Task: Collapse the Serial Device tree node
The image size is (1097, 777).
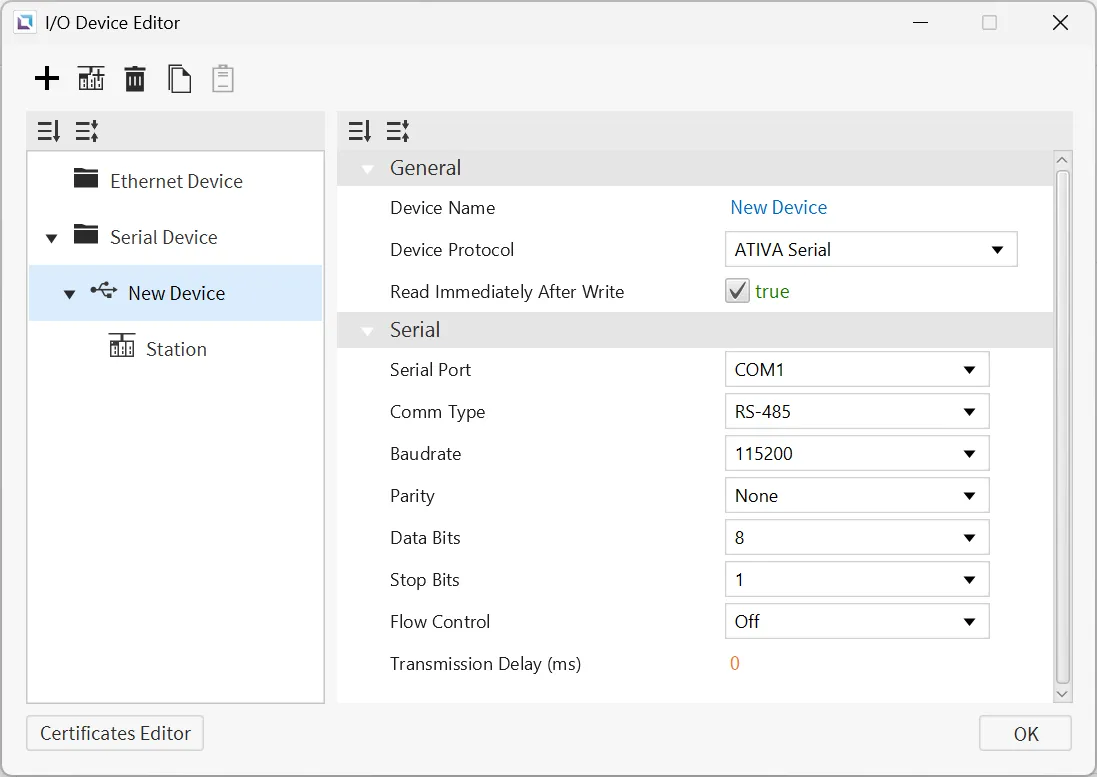Action: pos(52,238)
